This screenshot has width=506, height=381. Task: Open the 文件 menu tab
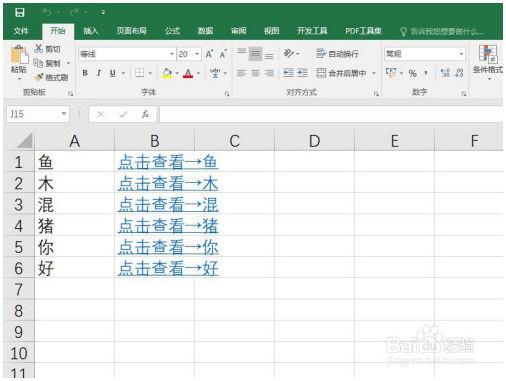click(x=21, y=31)
